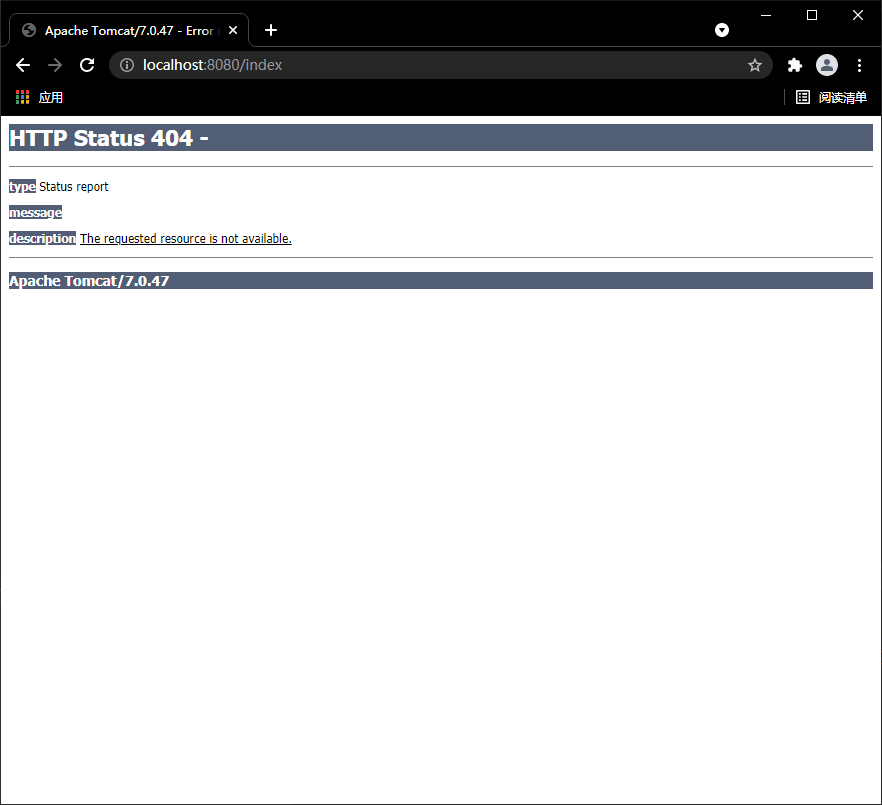The width and height of the screenshot is (882, 805).
Task: Minimize the browser window
Action: (x=766, y=15)
